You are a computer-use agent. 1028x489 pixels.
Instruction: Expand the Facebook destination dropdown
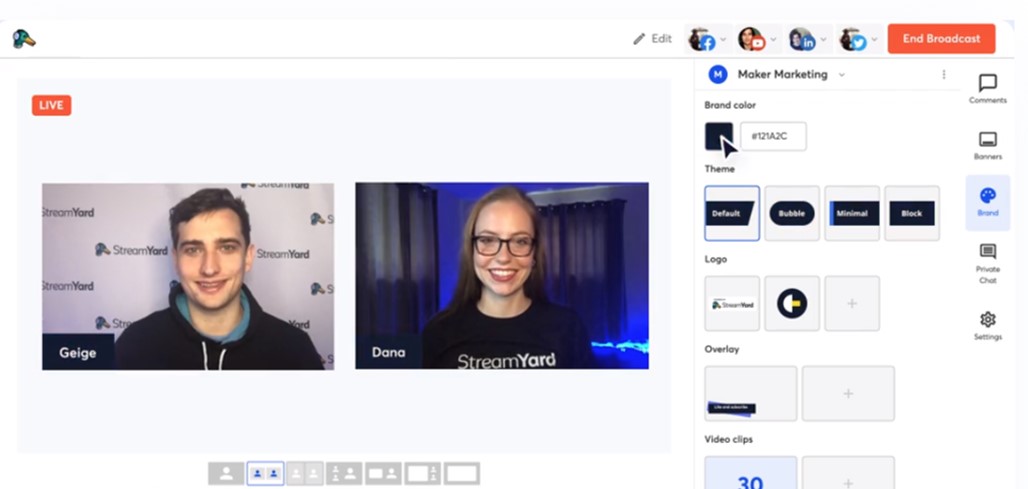[723, 40]
